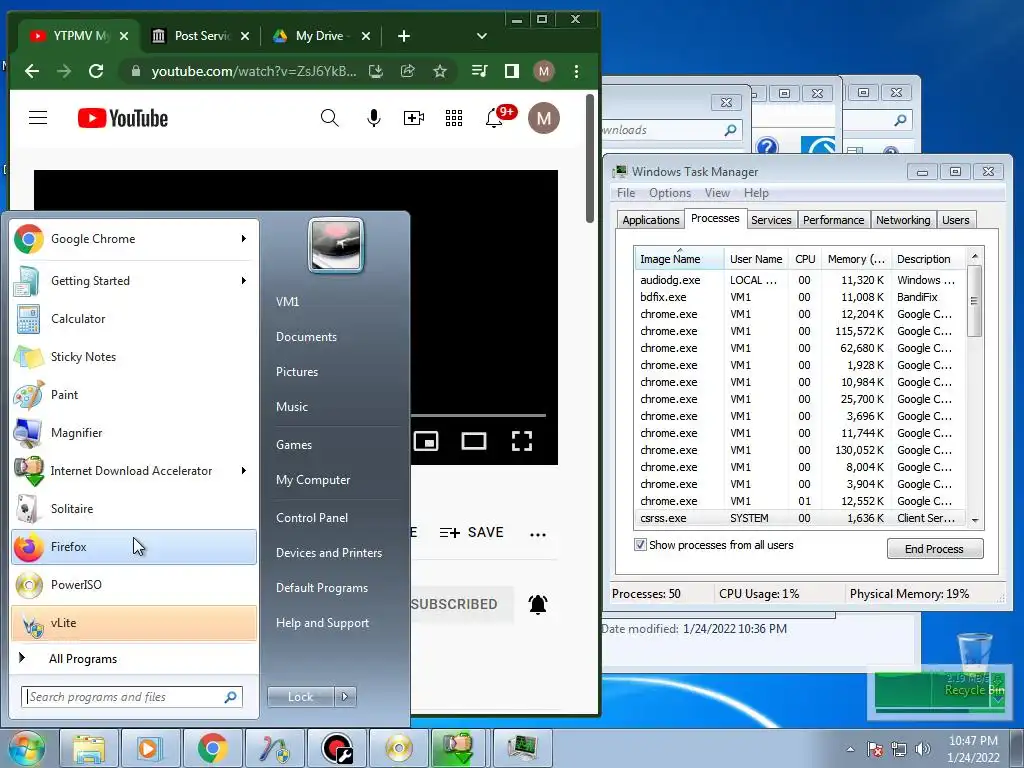Screen dimensions: 1024x768
Task: Click End Process button
Action: pos(934,549)
